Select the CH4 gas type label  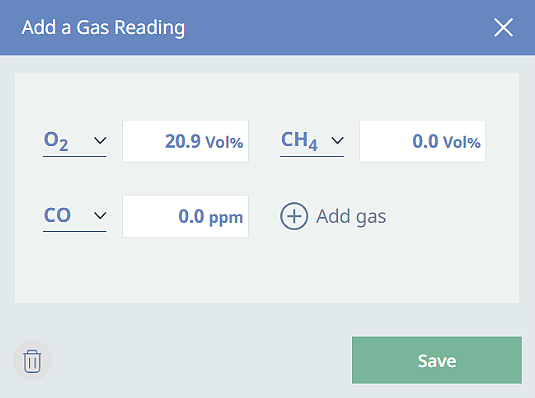click(299, 141)
